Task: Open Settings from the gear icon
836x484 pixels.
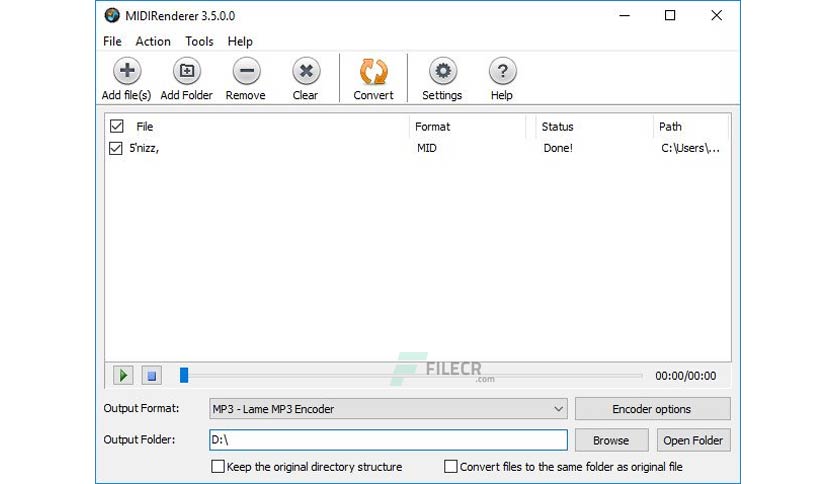Action: click(x=443, y=71)
